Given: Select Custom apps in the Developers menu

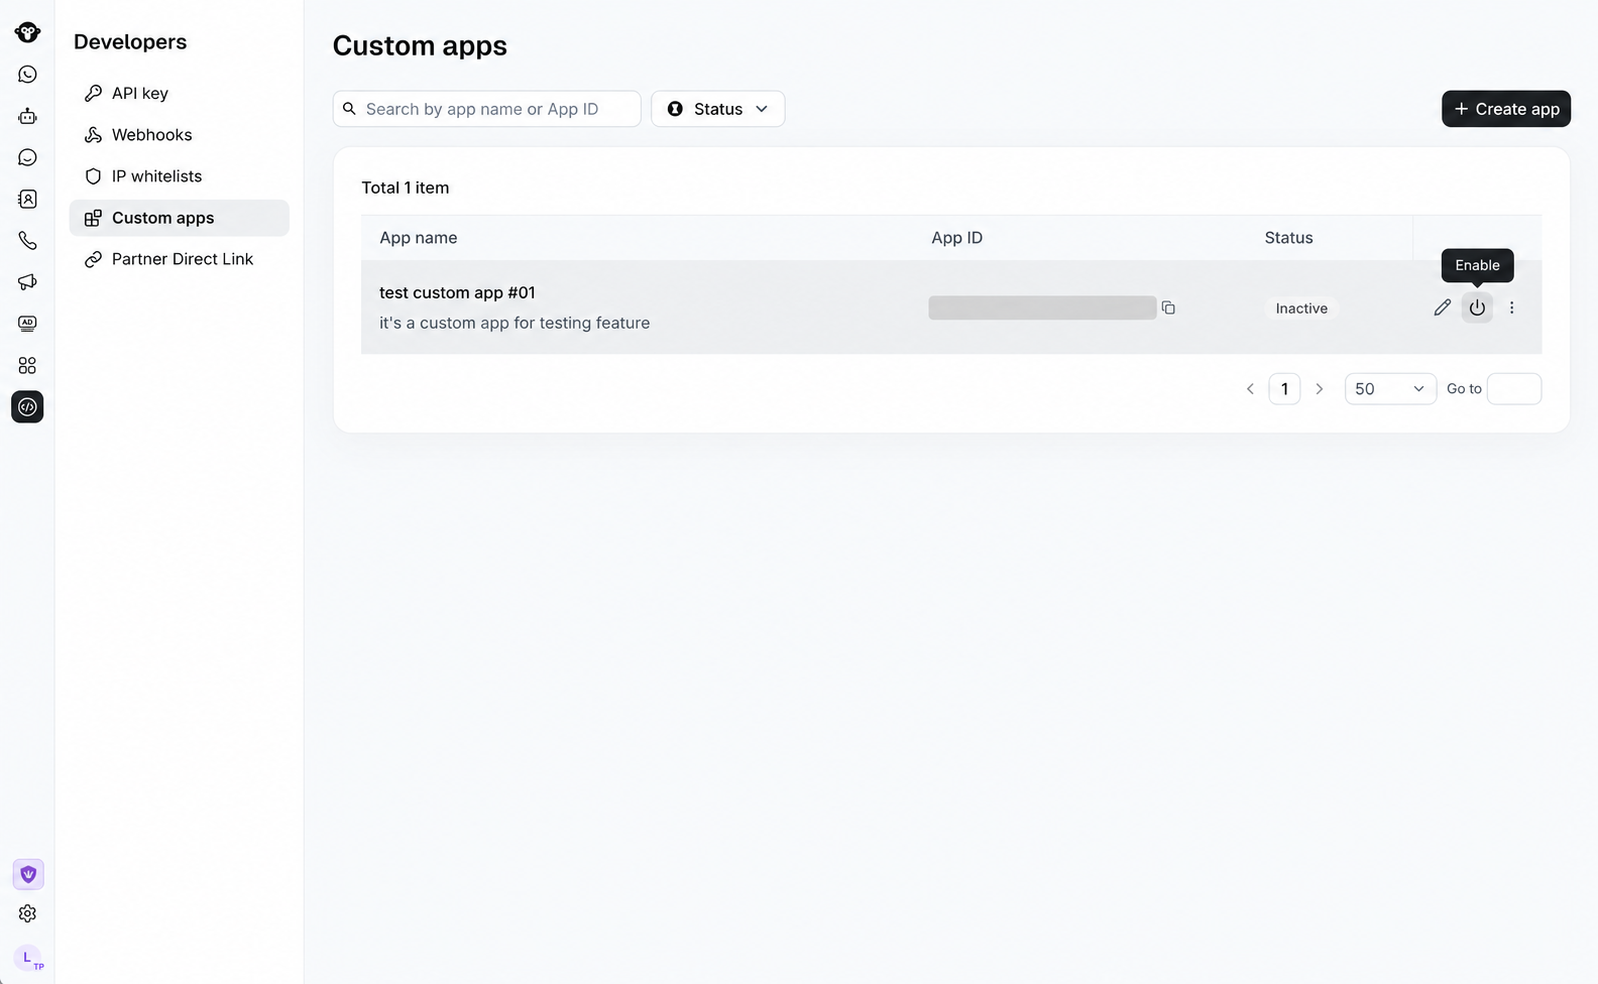Looking at the screenshot, I should click(x=179, y=218).
